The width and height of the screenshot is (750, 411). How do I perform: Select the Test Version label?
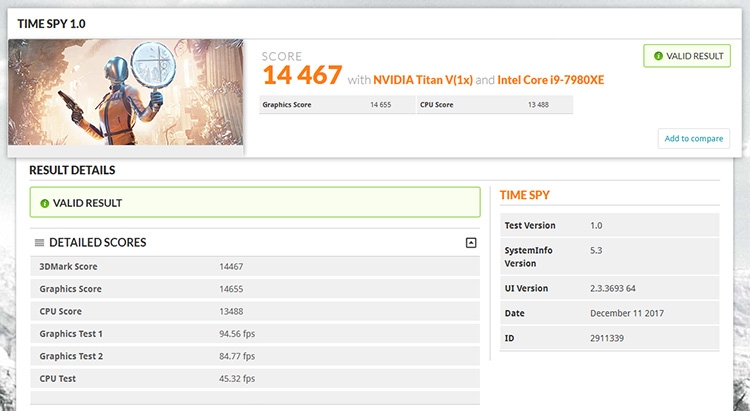pos(530,225)
